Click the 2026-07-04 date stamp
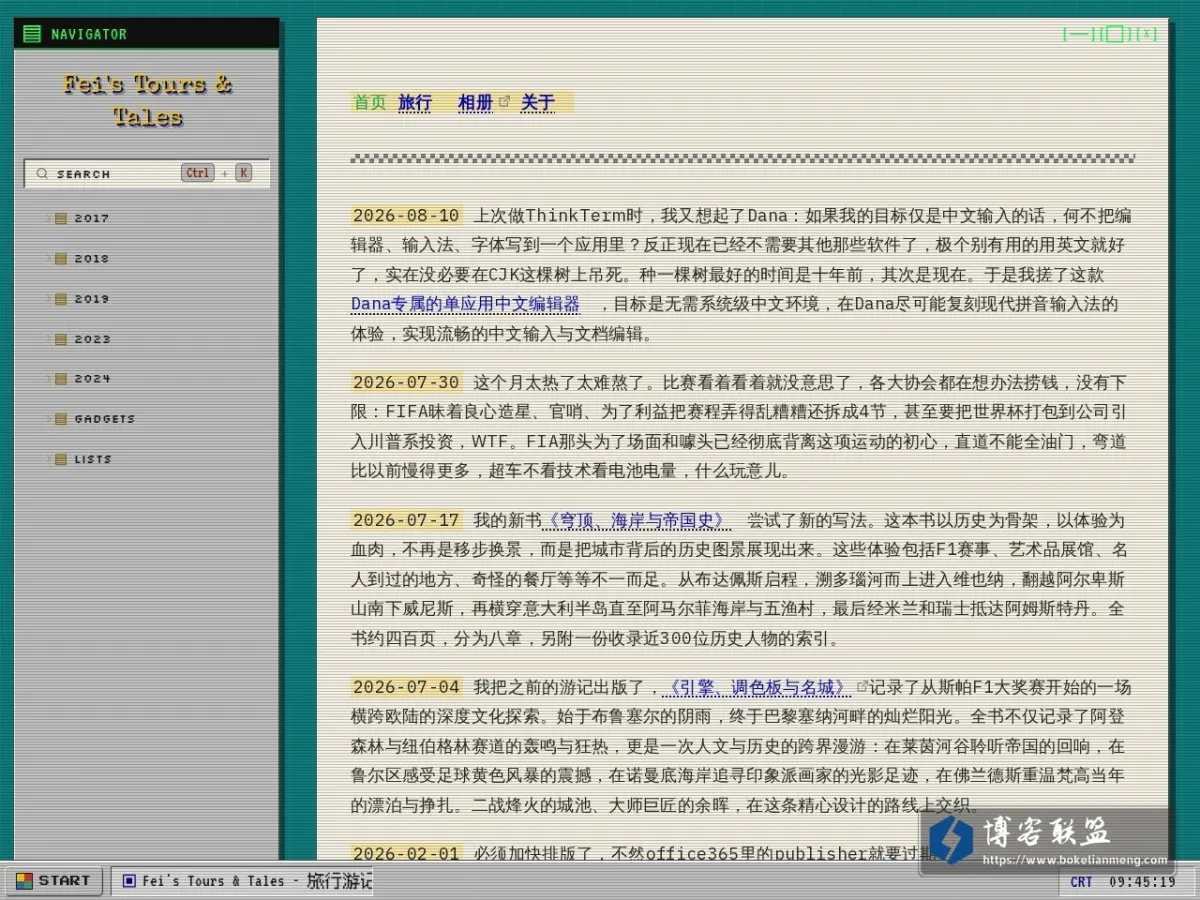 click(406, 687)
